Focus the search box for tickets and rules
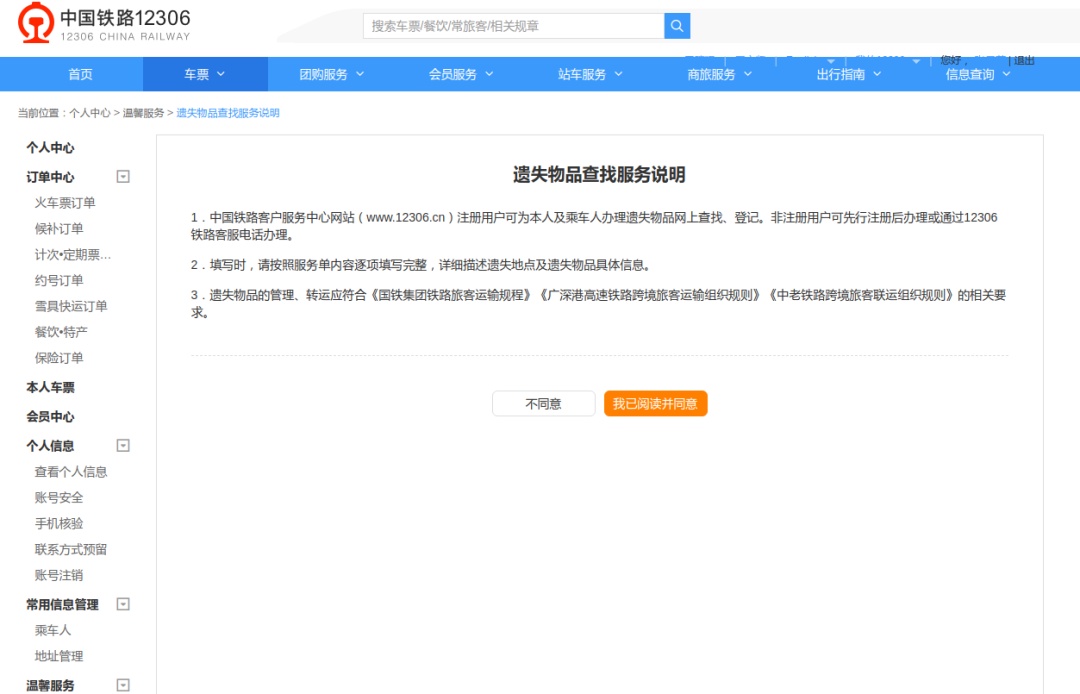The image size is (1080, 694). coord(513,26)
